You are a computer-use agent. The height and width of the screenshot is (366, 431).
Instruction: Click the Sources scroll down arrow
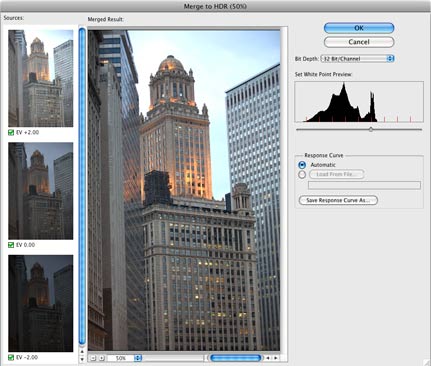click(x=82, y=359)
